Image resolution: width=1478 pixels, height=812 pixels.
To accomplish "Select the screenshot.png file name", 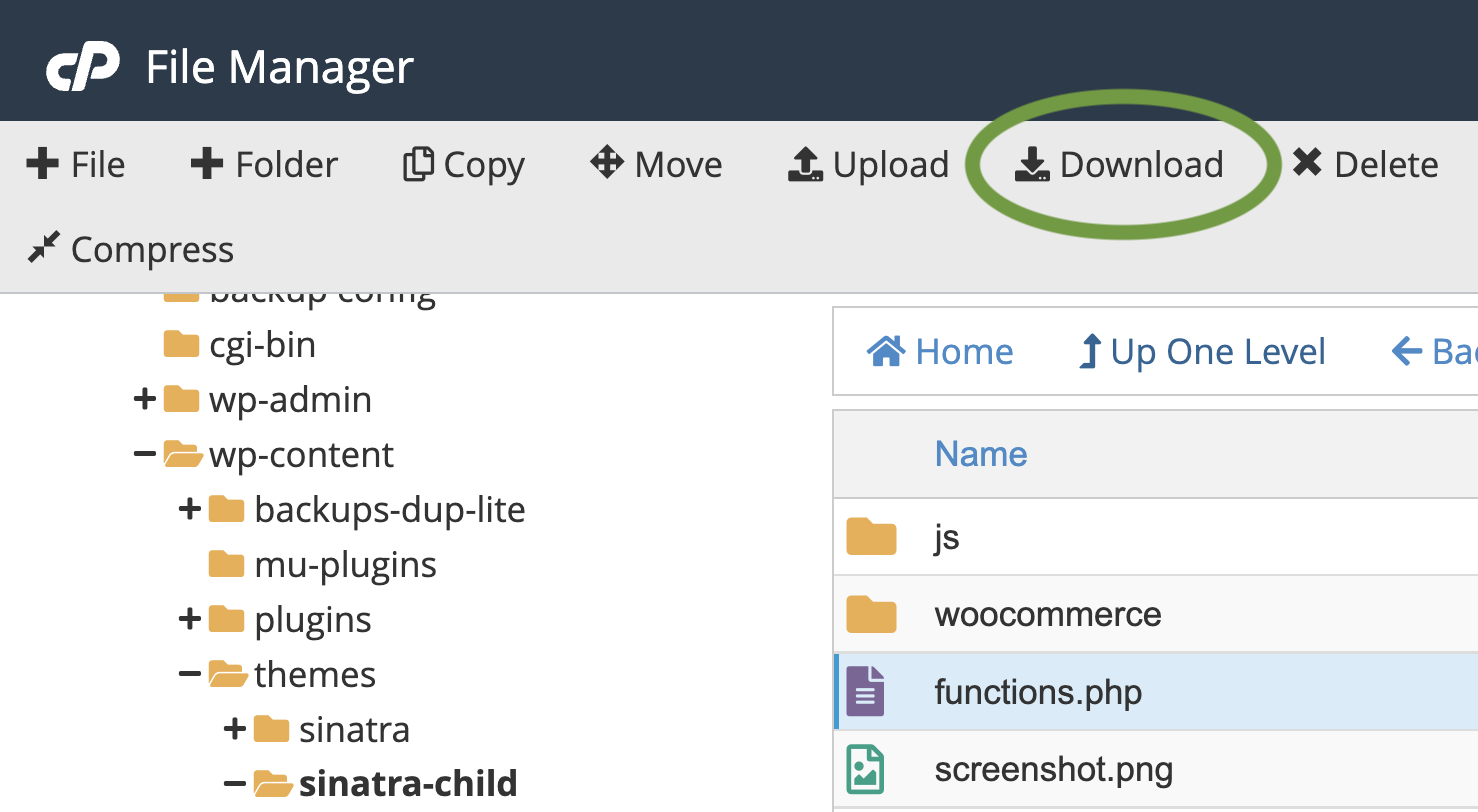I will [1054, 770].
